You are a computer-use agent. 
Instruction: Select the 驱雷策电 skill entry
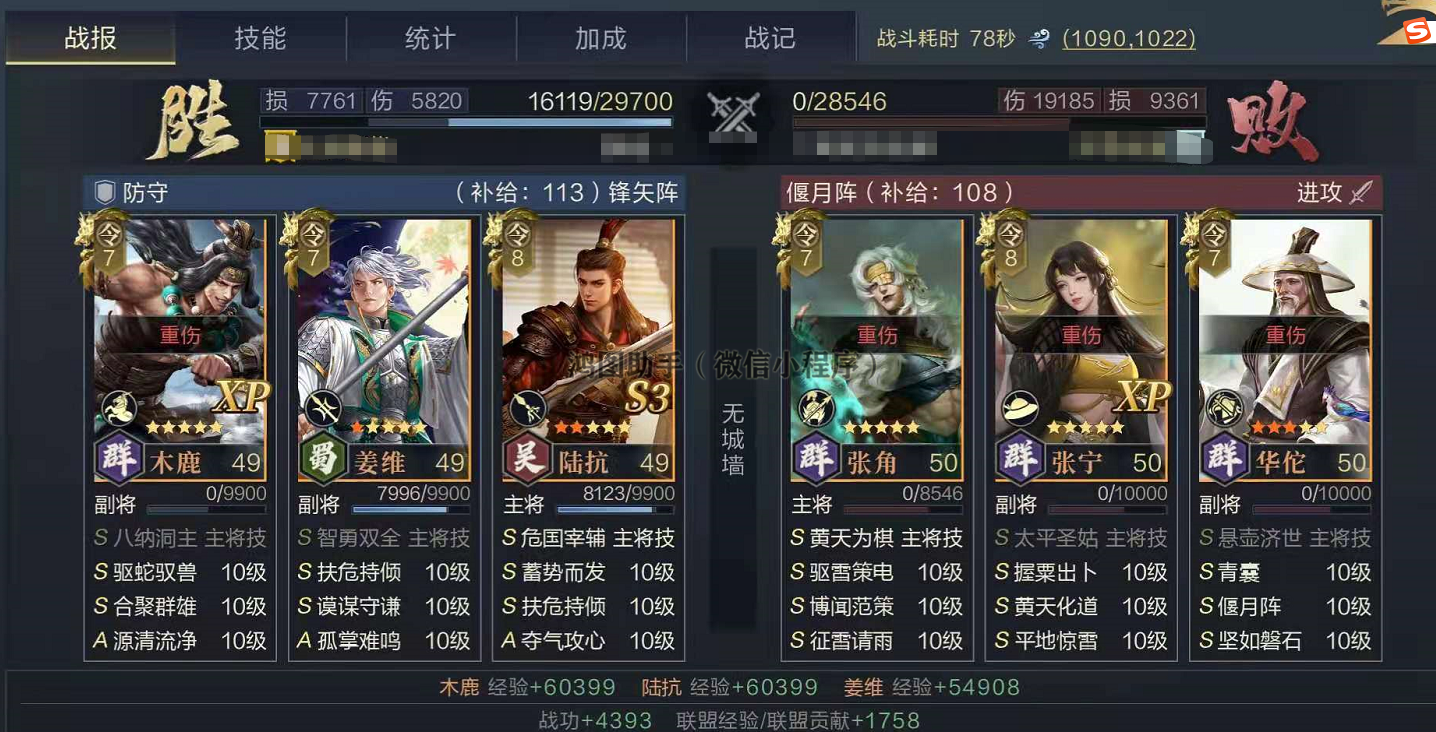[877, 573]
